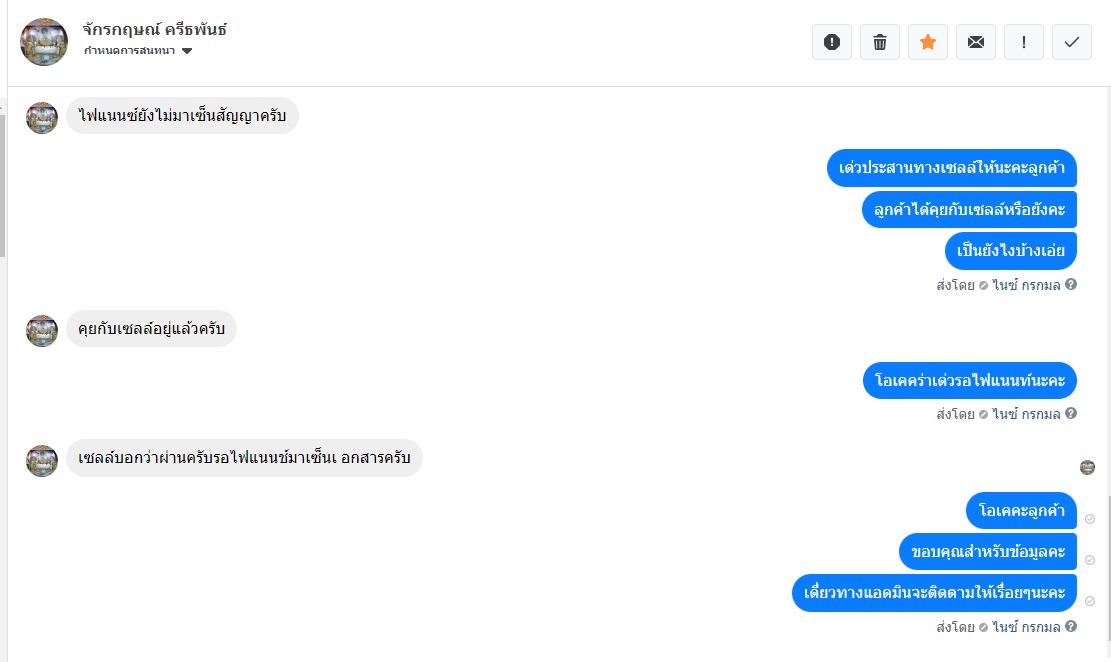Click the small seen avatar at right edge
Viewport: 1111px width, 662px height.
click(x=1088, y=467)
